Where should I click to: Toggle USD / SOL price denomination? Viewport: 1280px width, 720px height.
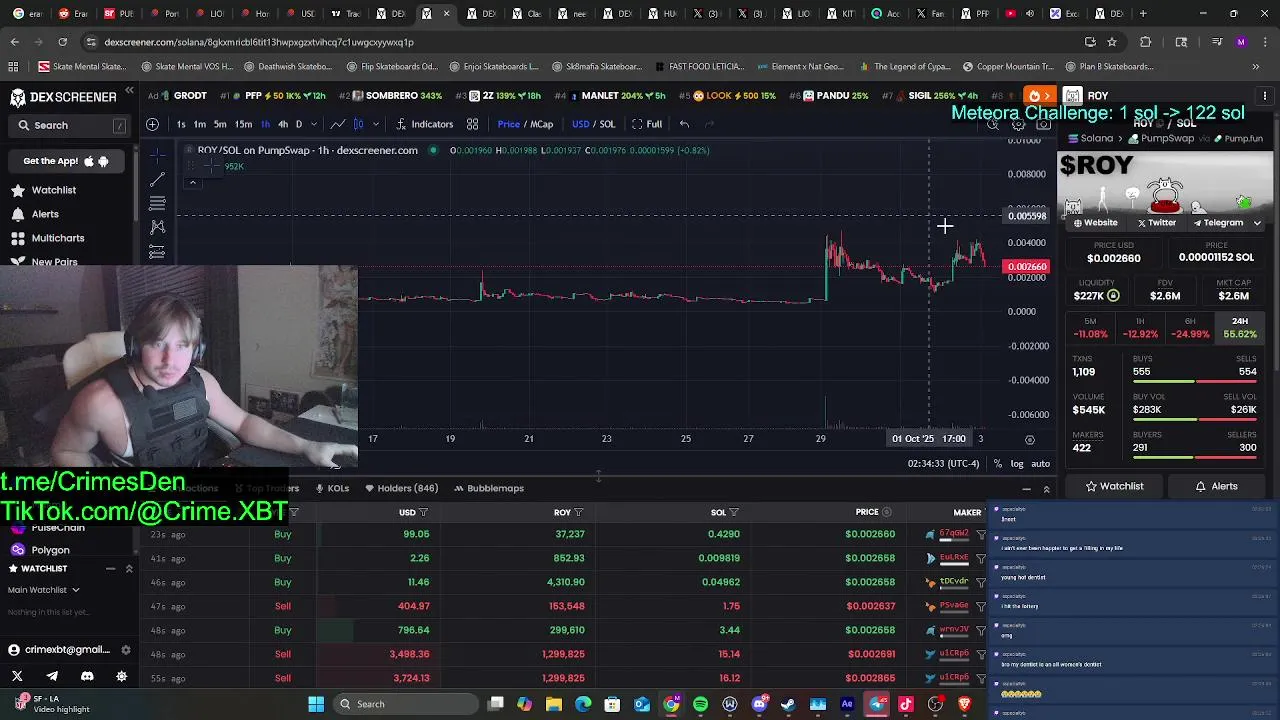pyautogui.click(x=593, y=124)
